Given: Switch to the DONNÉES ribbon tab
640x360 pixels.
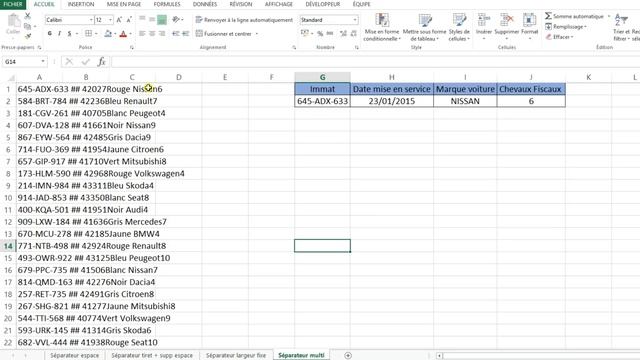Looking at the screenshot, I should [x=205, y=4].
